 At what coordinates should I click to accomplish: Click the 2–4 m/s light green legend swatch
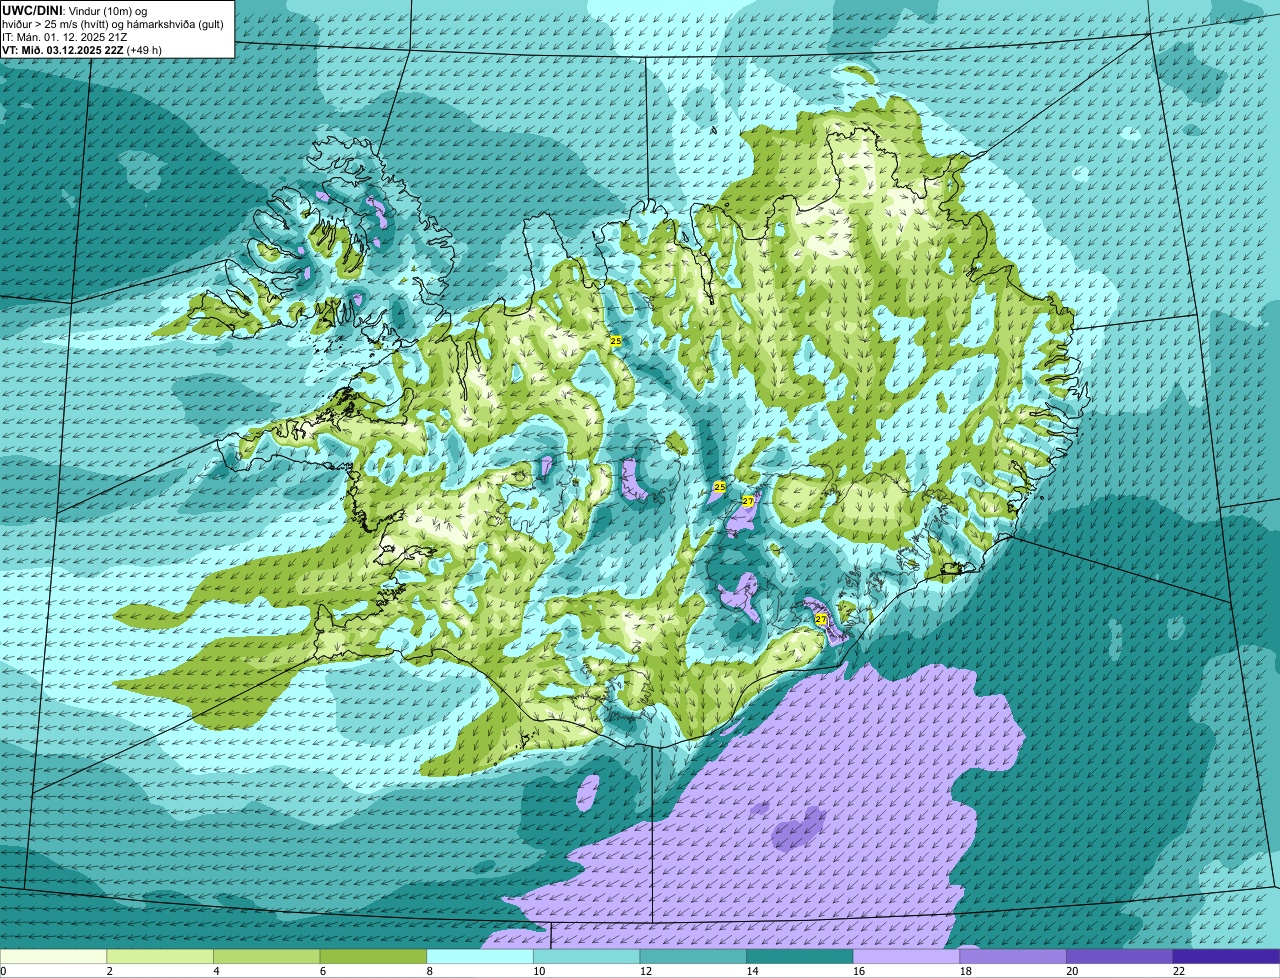pyautogui.click(x=160, y=956)
